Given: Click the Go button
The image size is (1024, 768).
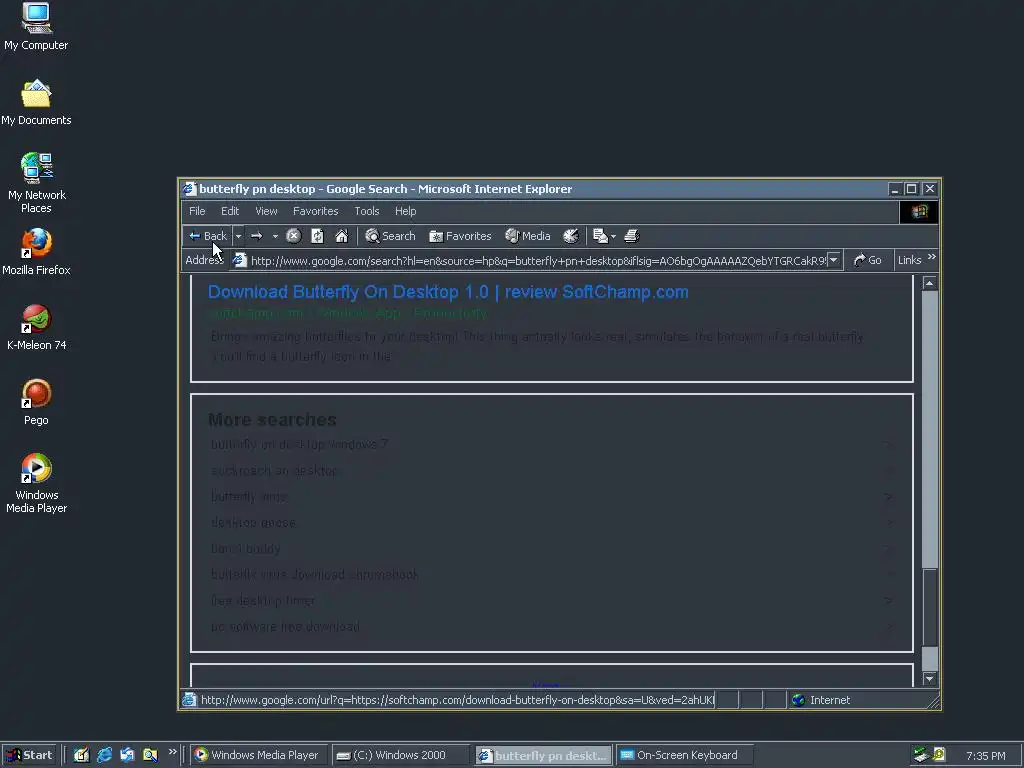Looking at the screenshot, I should 867,261.
